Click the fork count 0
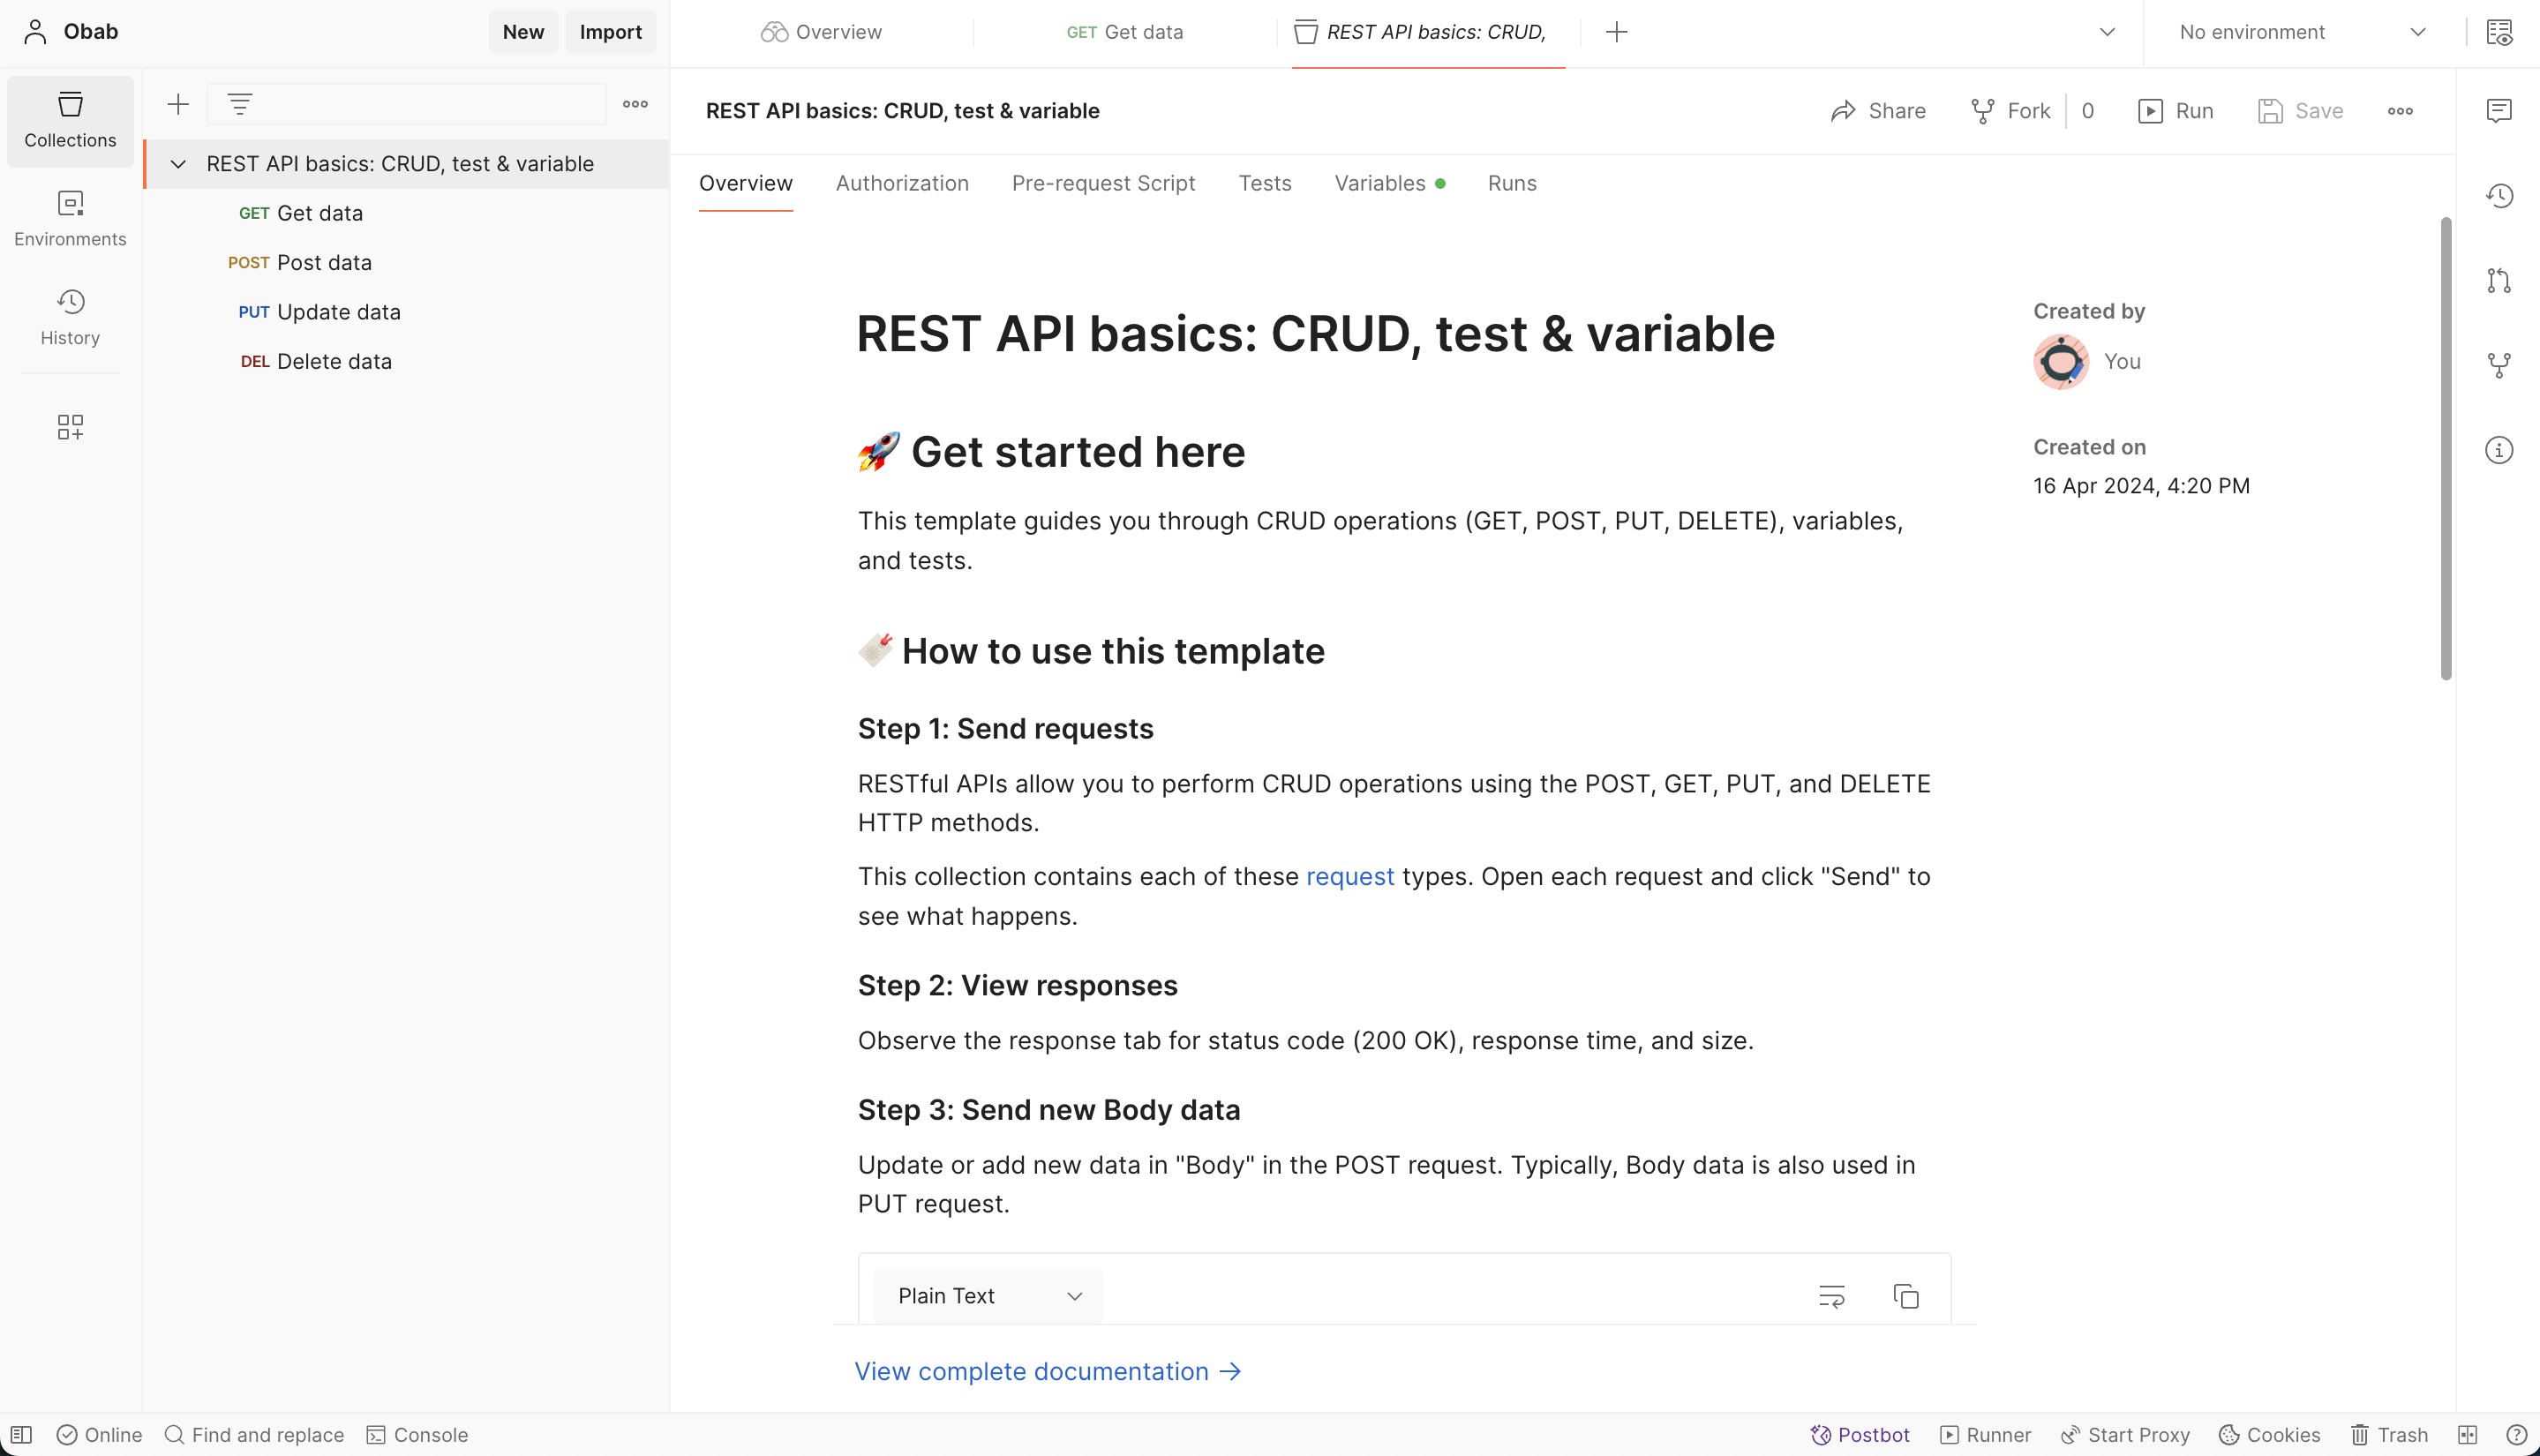The width and height of the screenshot is (2540, 1456). coord(2087,111)
